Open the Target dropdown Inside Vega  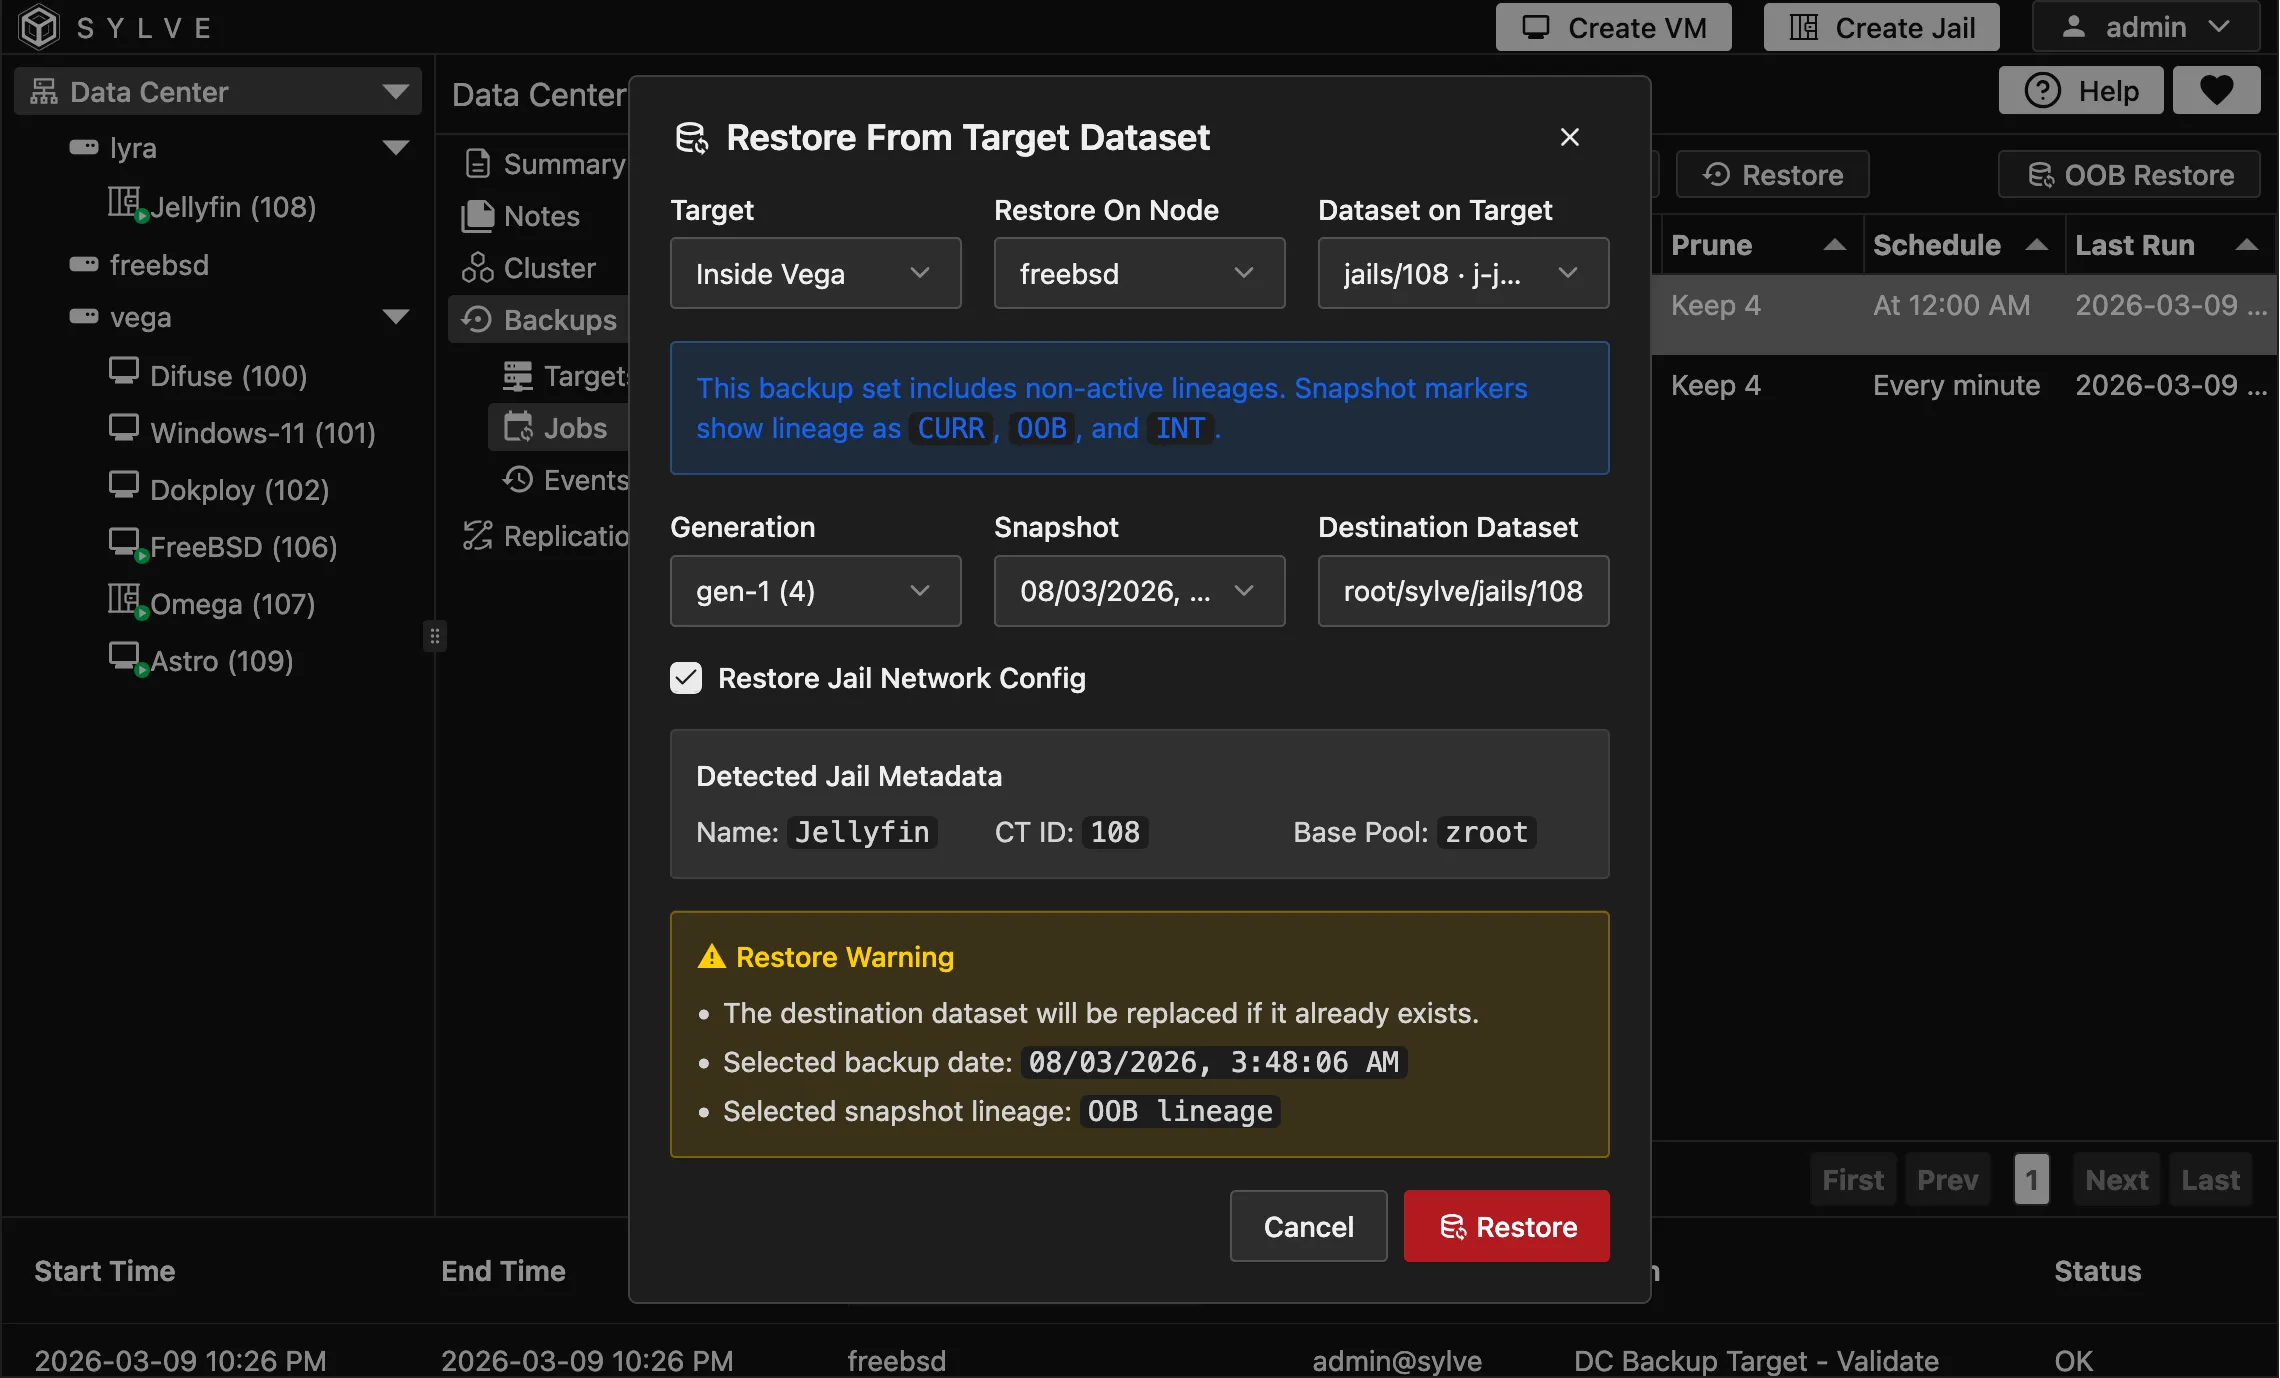(815, 273)
